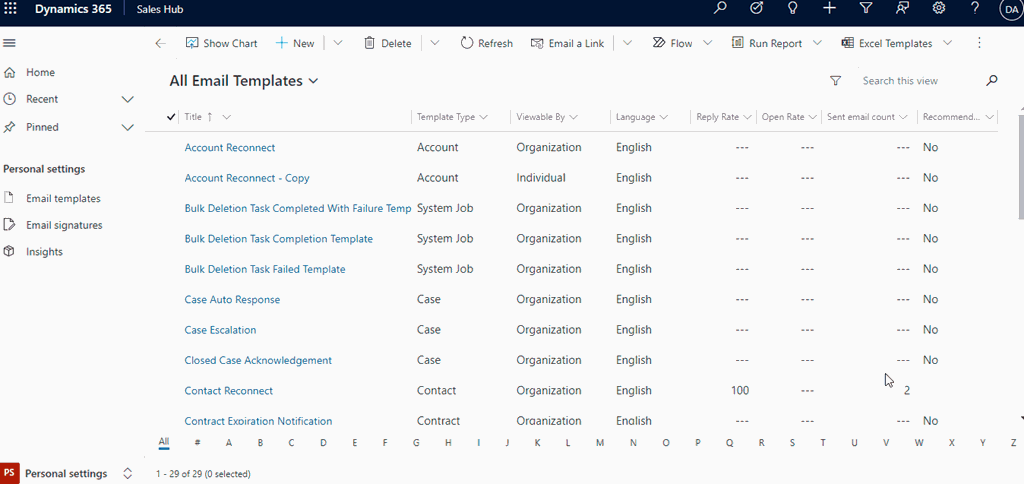
Task: Expand the Recent section chevron
Action: tap(127, 99)
